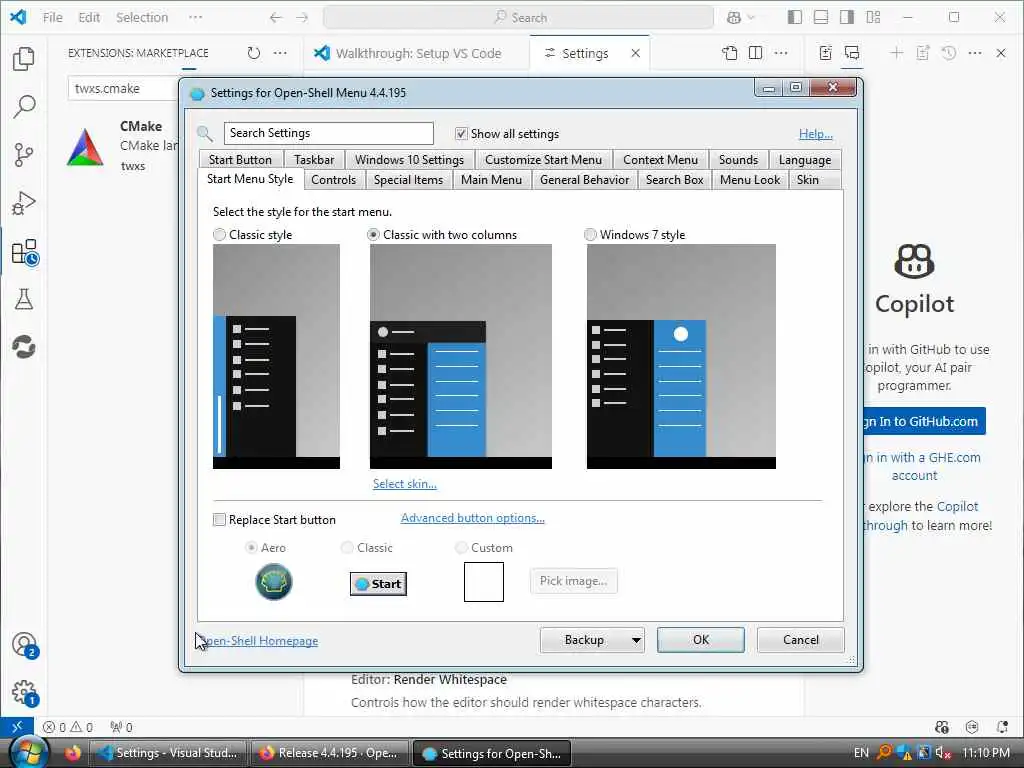Open the Customize Start Menu tab
Image resolution: width=1024 pixels, height=768 pixels.
pos(543,160)
